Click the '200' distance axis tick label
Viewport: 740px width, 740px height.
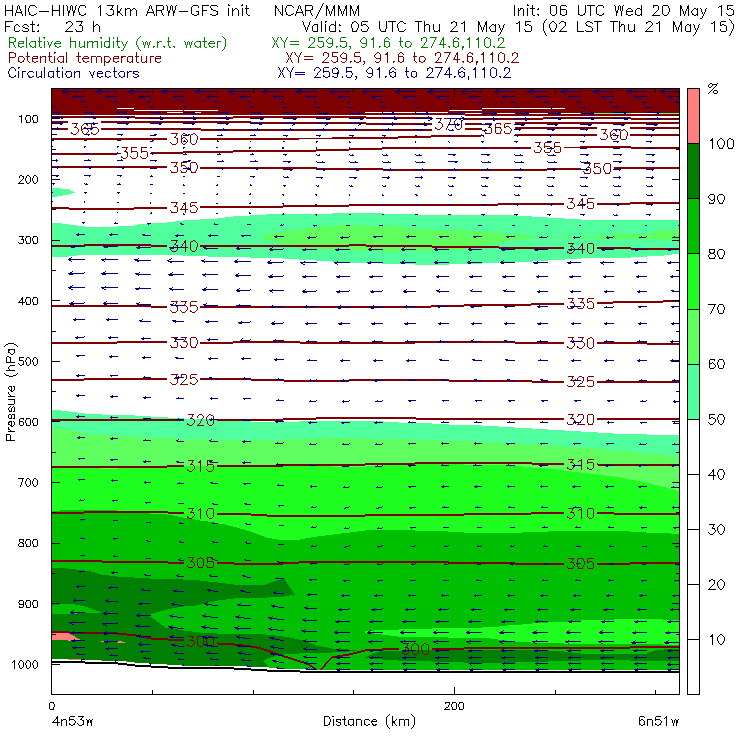[454, 706]
